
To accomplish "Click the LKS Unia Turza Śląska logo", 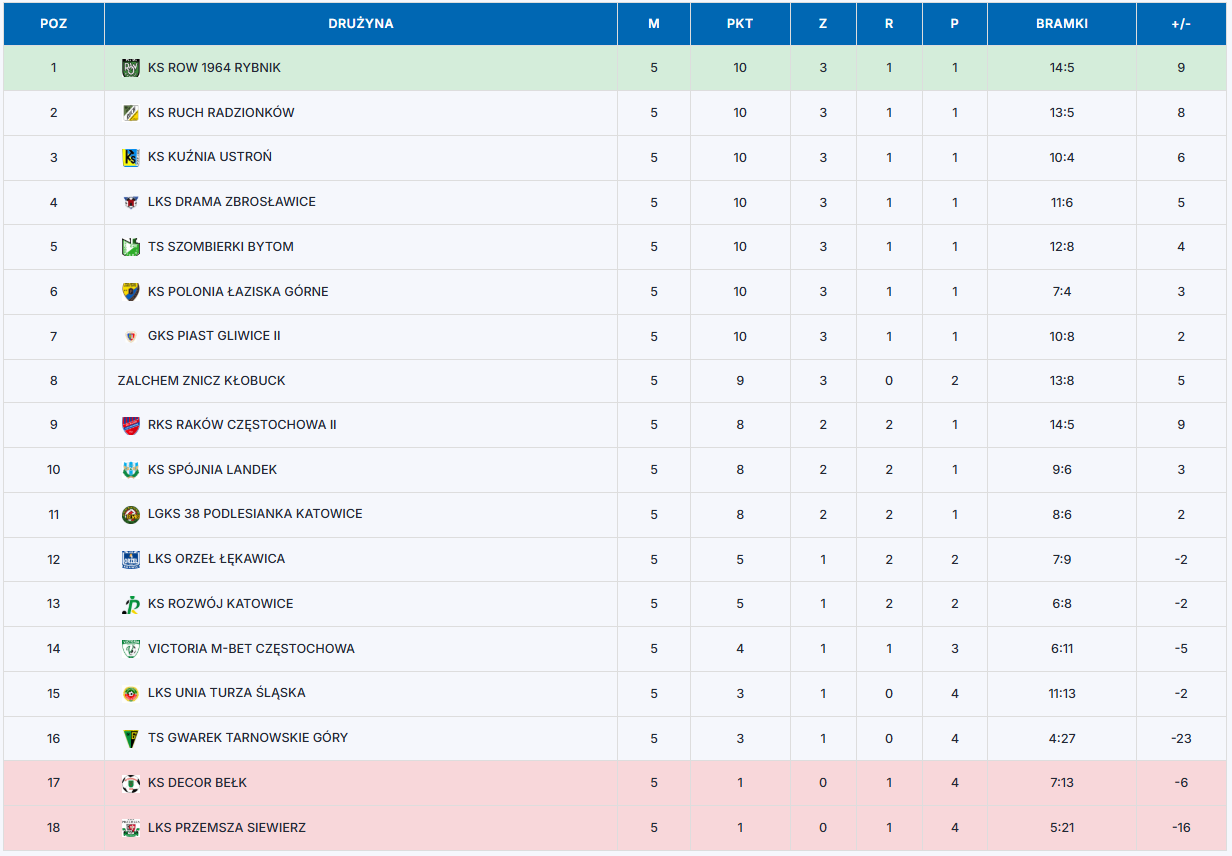I will [130, 693].
